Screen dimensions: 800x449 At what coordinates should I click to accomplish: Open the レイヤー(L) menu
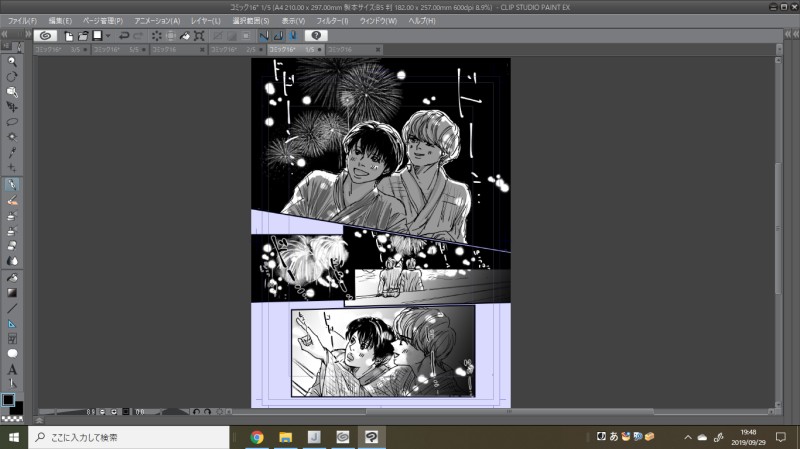pos(206,21)
